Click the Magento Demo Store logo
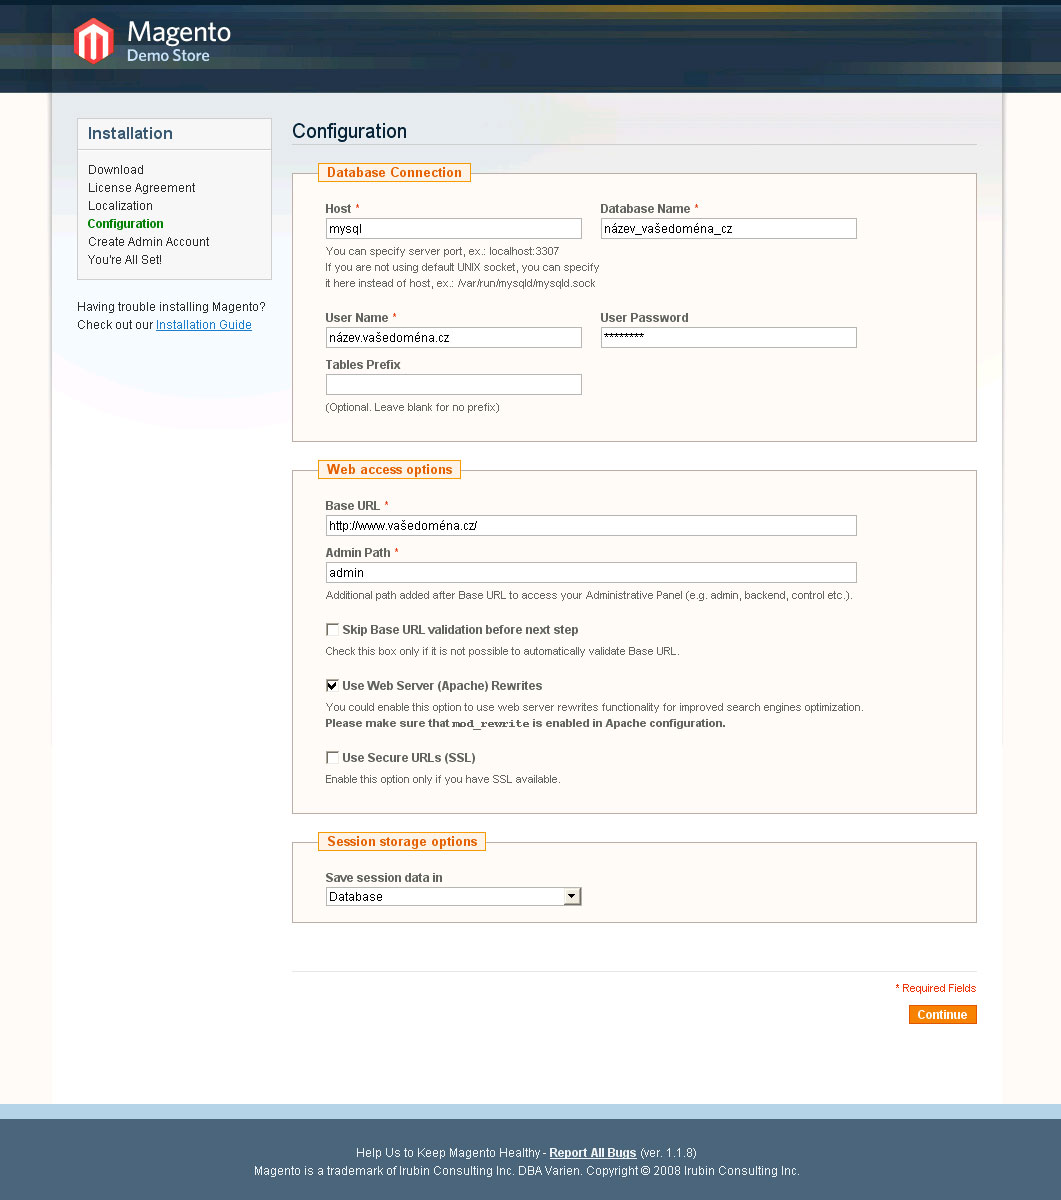This screenshot has height=1200, width=1061. [x=152, y=41]
